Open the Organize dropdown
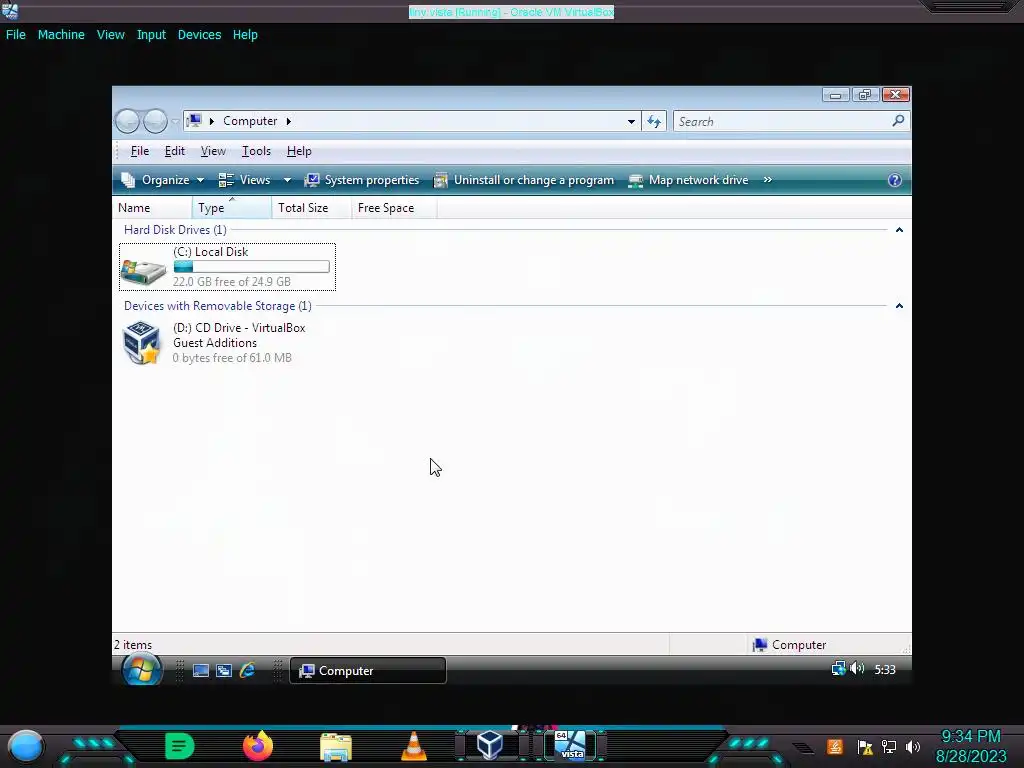The height and width of the screenshot is (768, 1024). pos(163,180)
